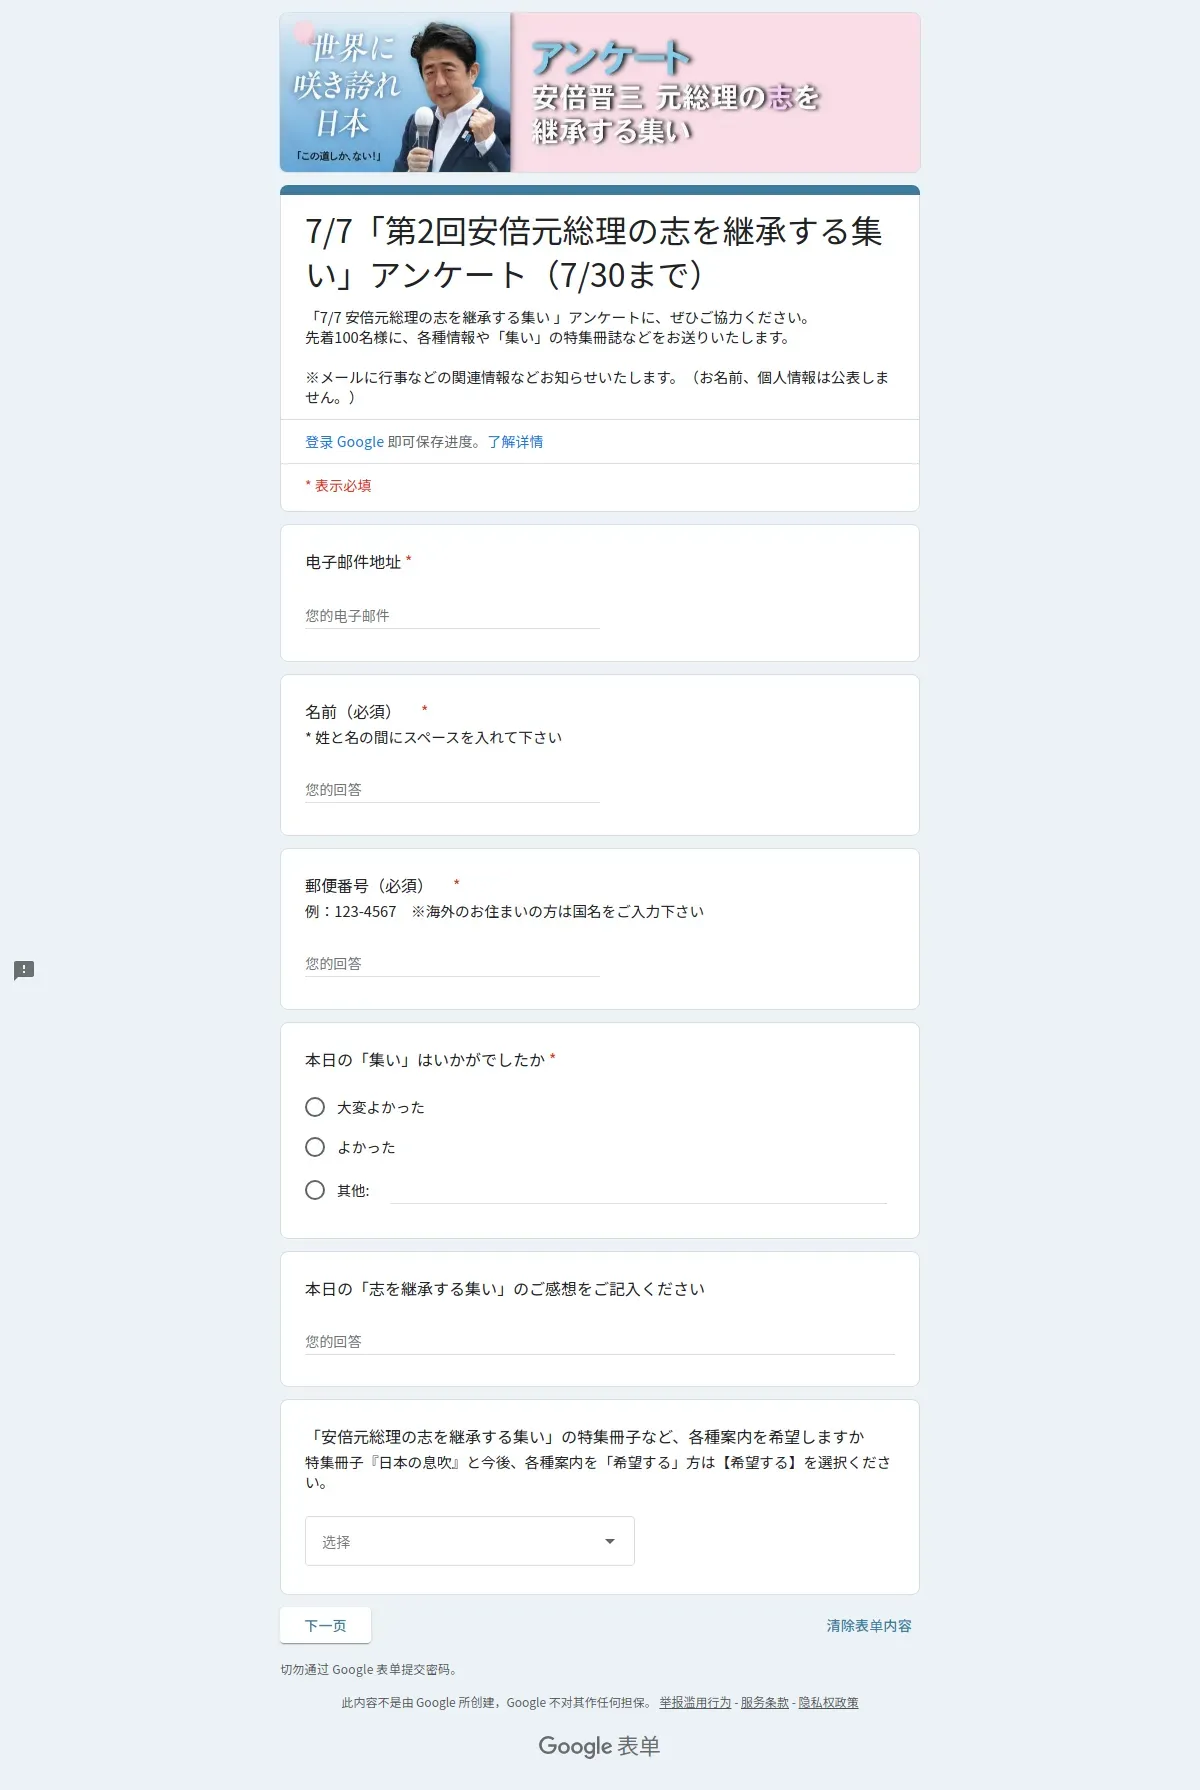Focus the 其他 option text field
1200x1790 pixels.
click(638, 1190)
